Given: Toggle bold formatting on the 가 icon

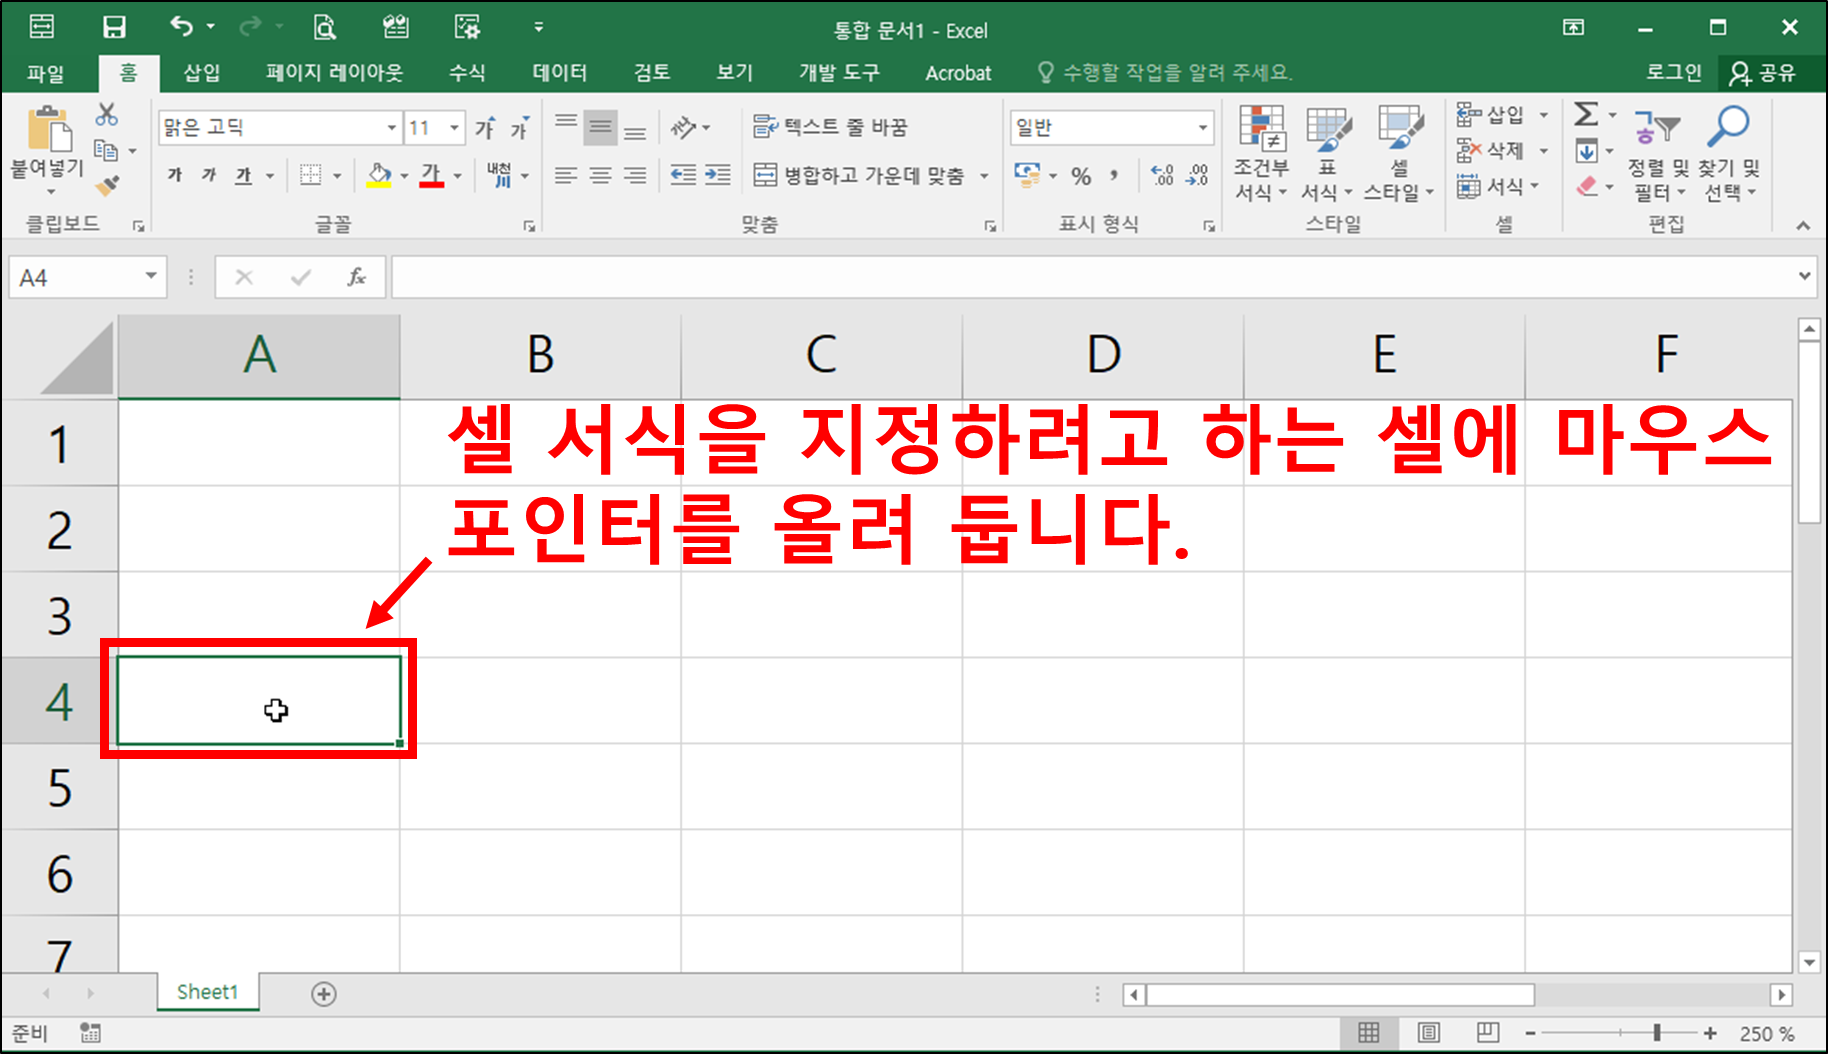Looking at the screenshot, I should [174, 175].
